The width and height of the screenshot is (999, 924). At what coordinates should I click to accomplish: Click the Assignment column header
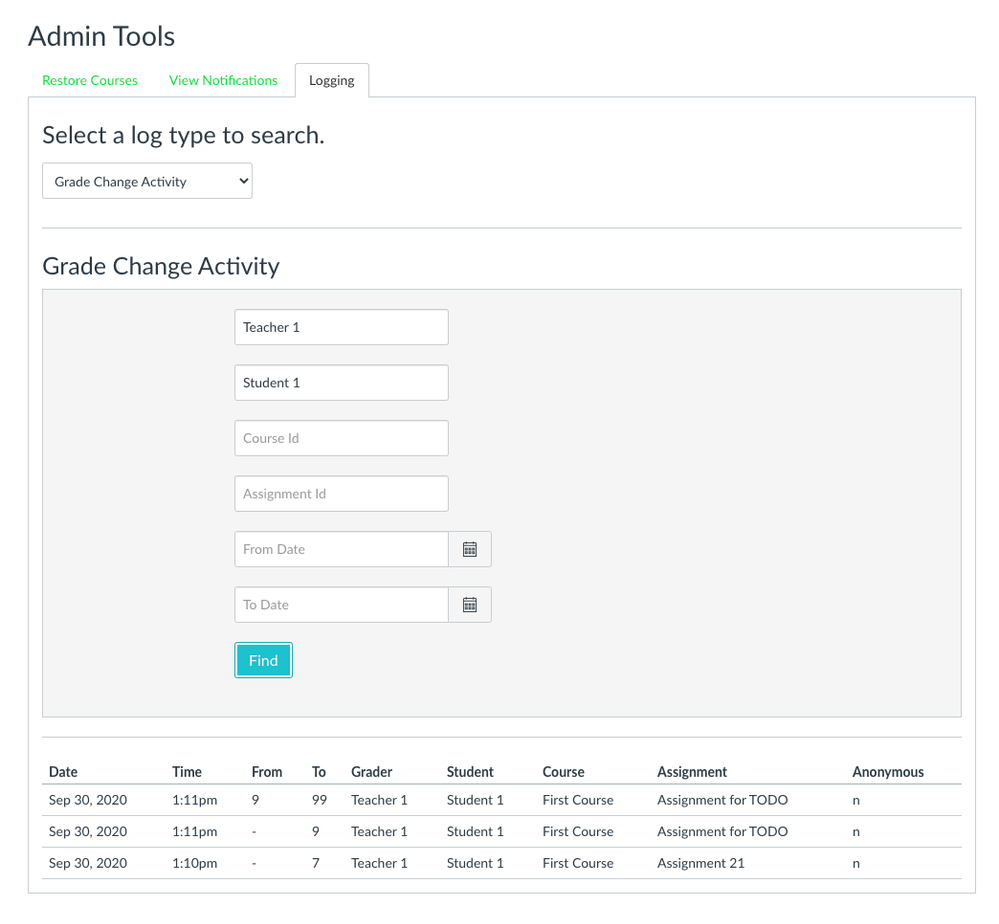point(692,772)
